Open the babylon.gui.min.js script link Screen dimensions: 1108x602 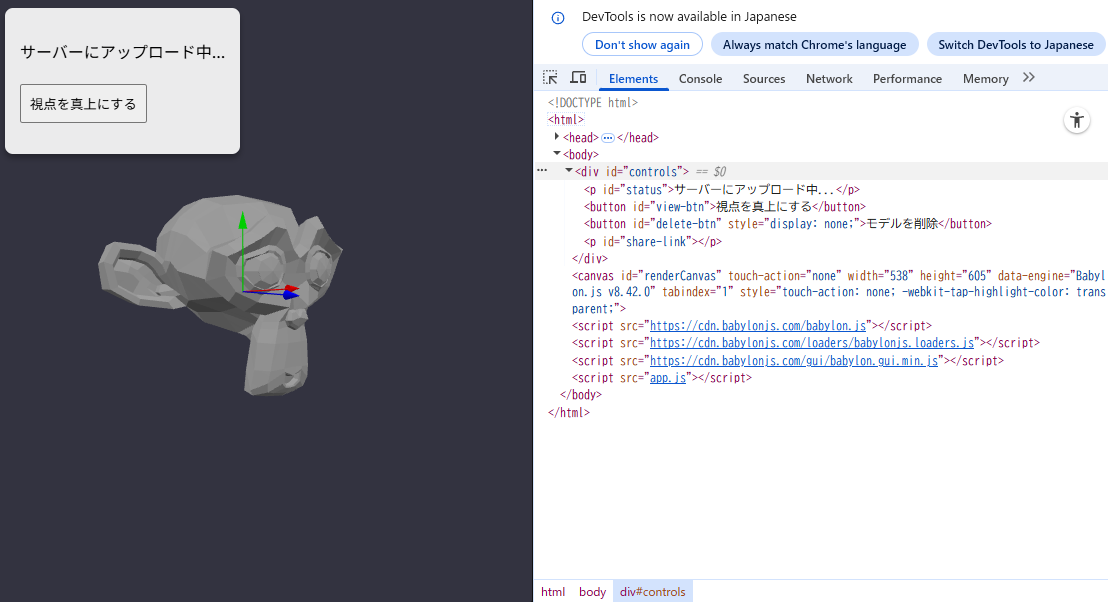(794, 360)
